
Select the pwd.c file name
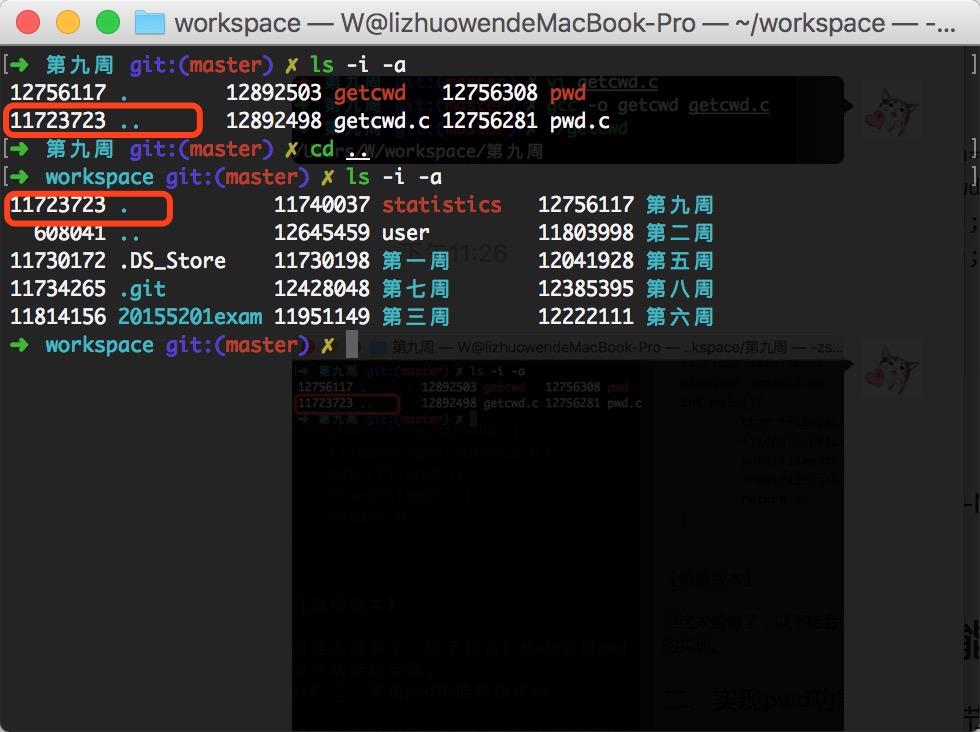(x=579, y=121)
